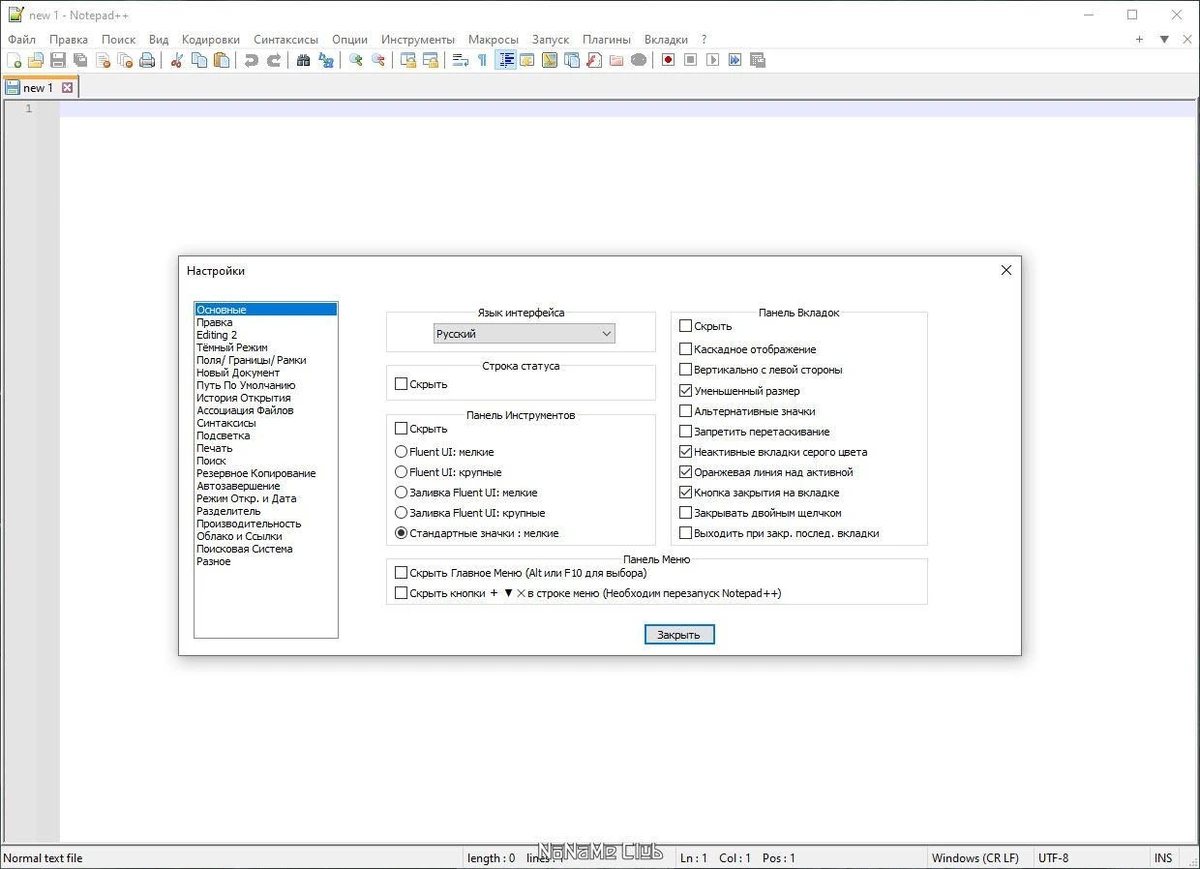Screen dimensions: 1200x869
Task: Click the Stop Recording macro icon
Action: tap(690, 60)
